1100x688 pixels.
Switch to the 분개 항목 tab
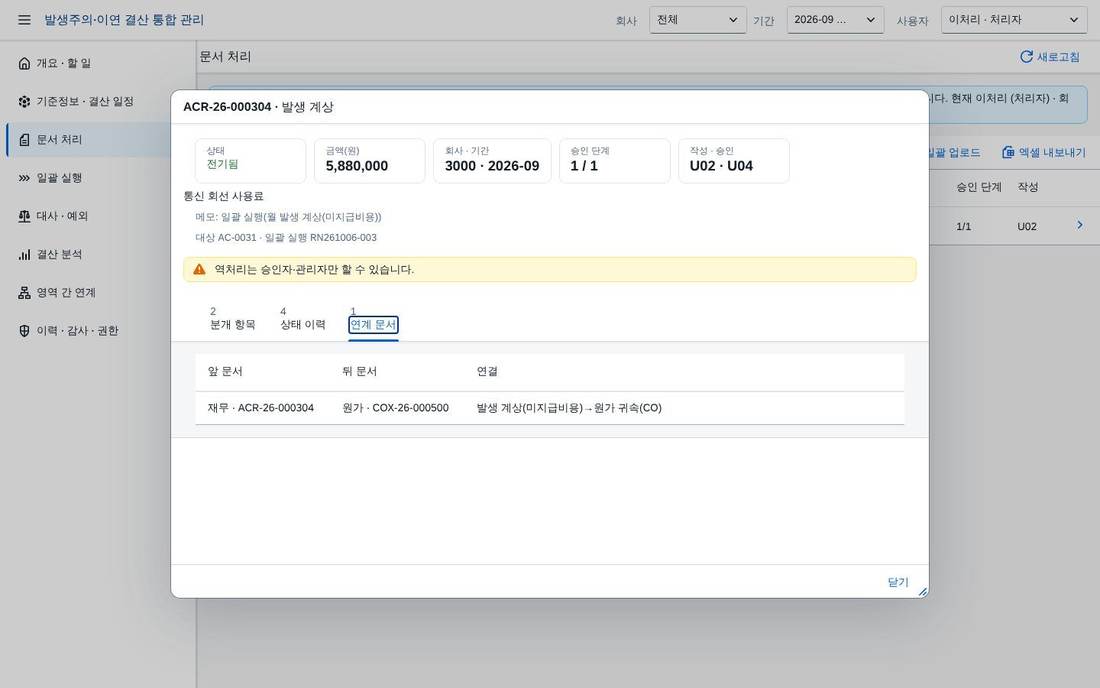click(x=233, y=319)
